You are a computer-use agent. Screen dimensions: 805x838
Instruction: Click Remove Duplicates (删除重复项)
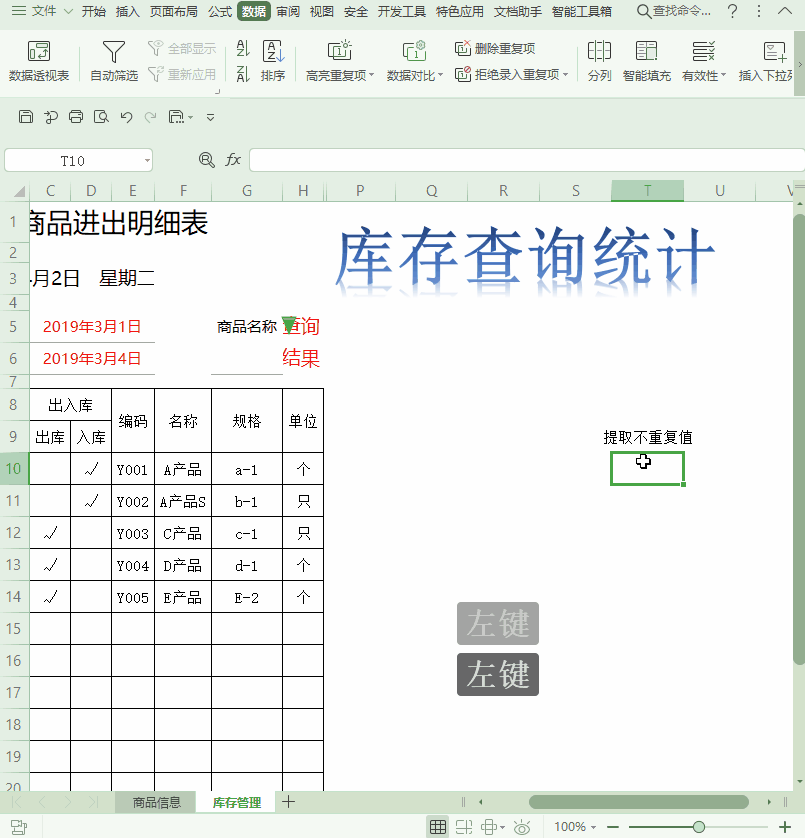pos(495,49)
